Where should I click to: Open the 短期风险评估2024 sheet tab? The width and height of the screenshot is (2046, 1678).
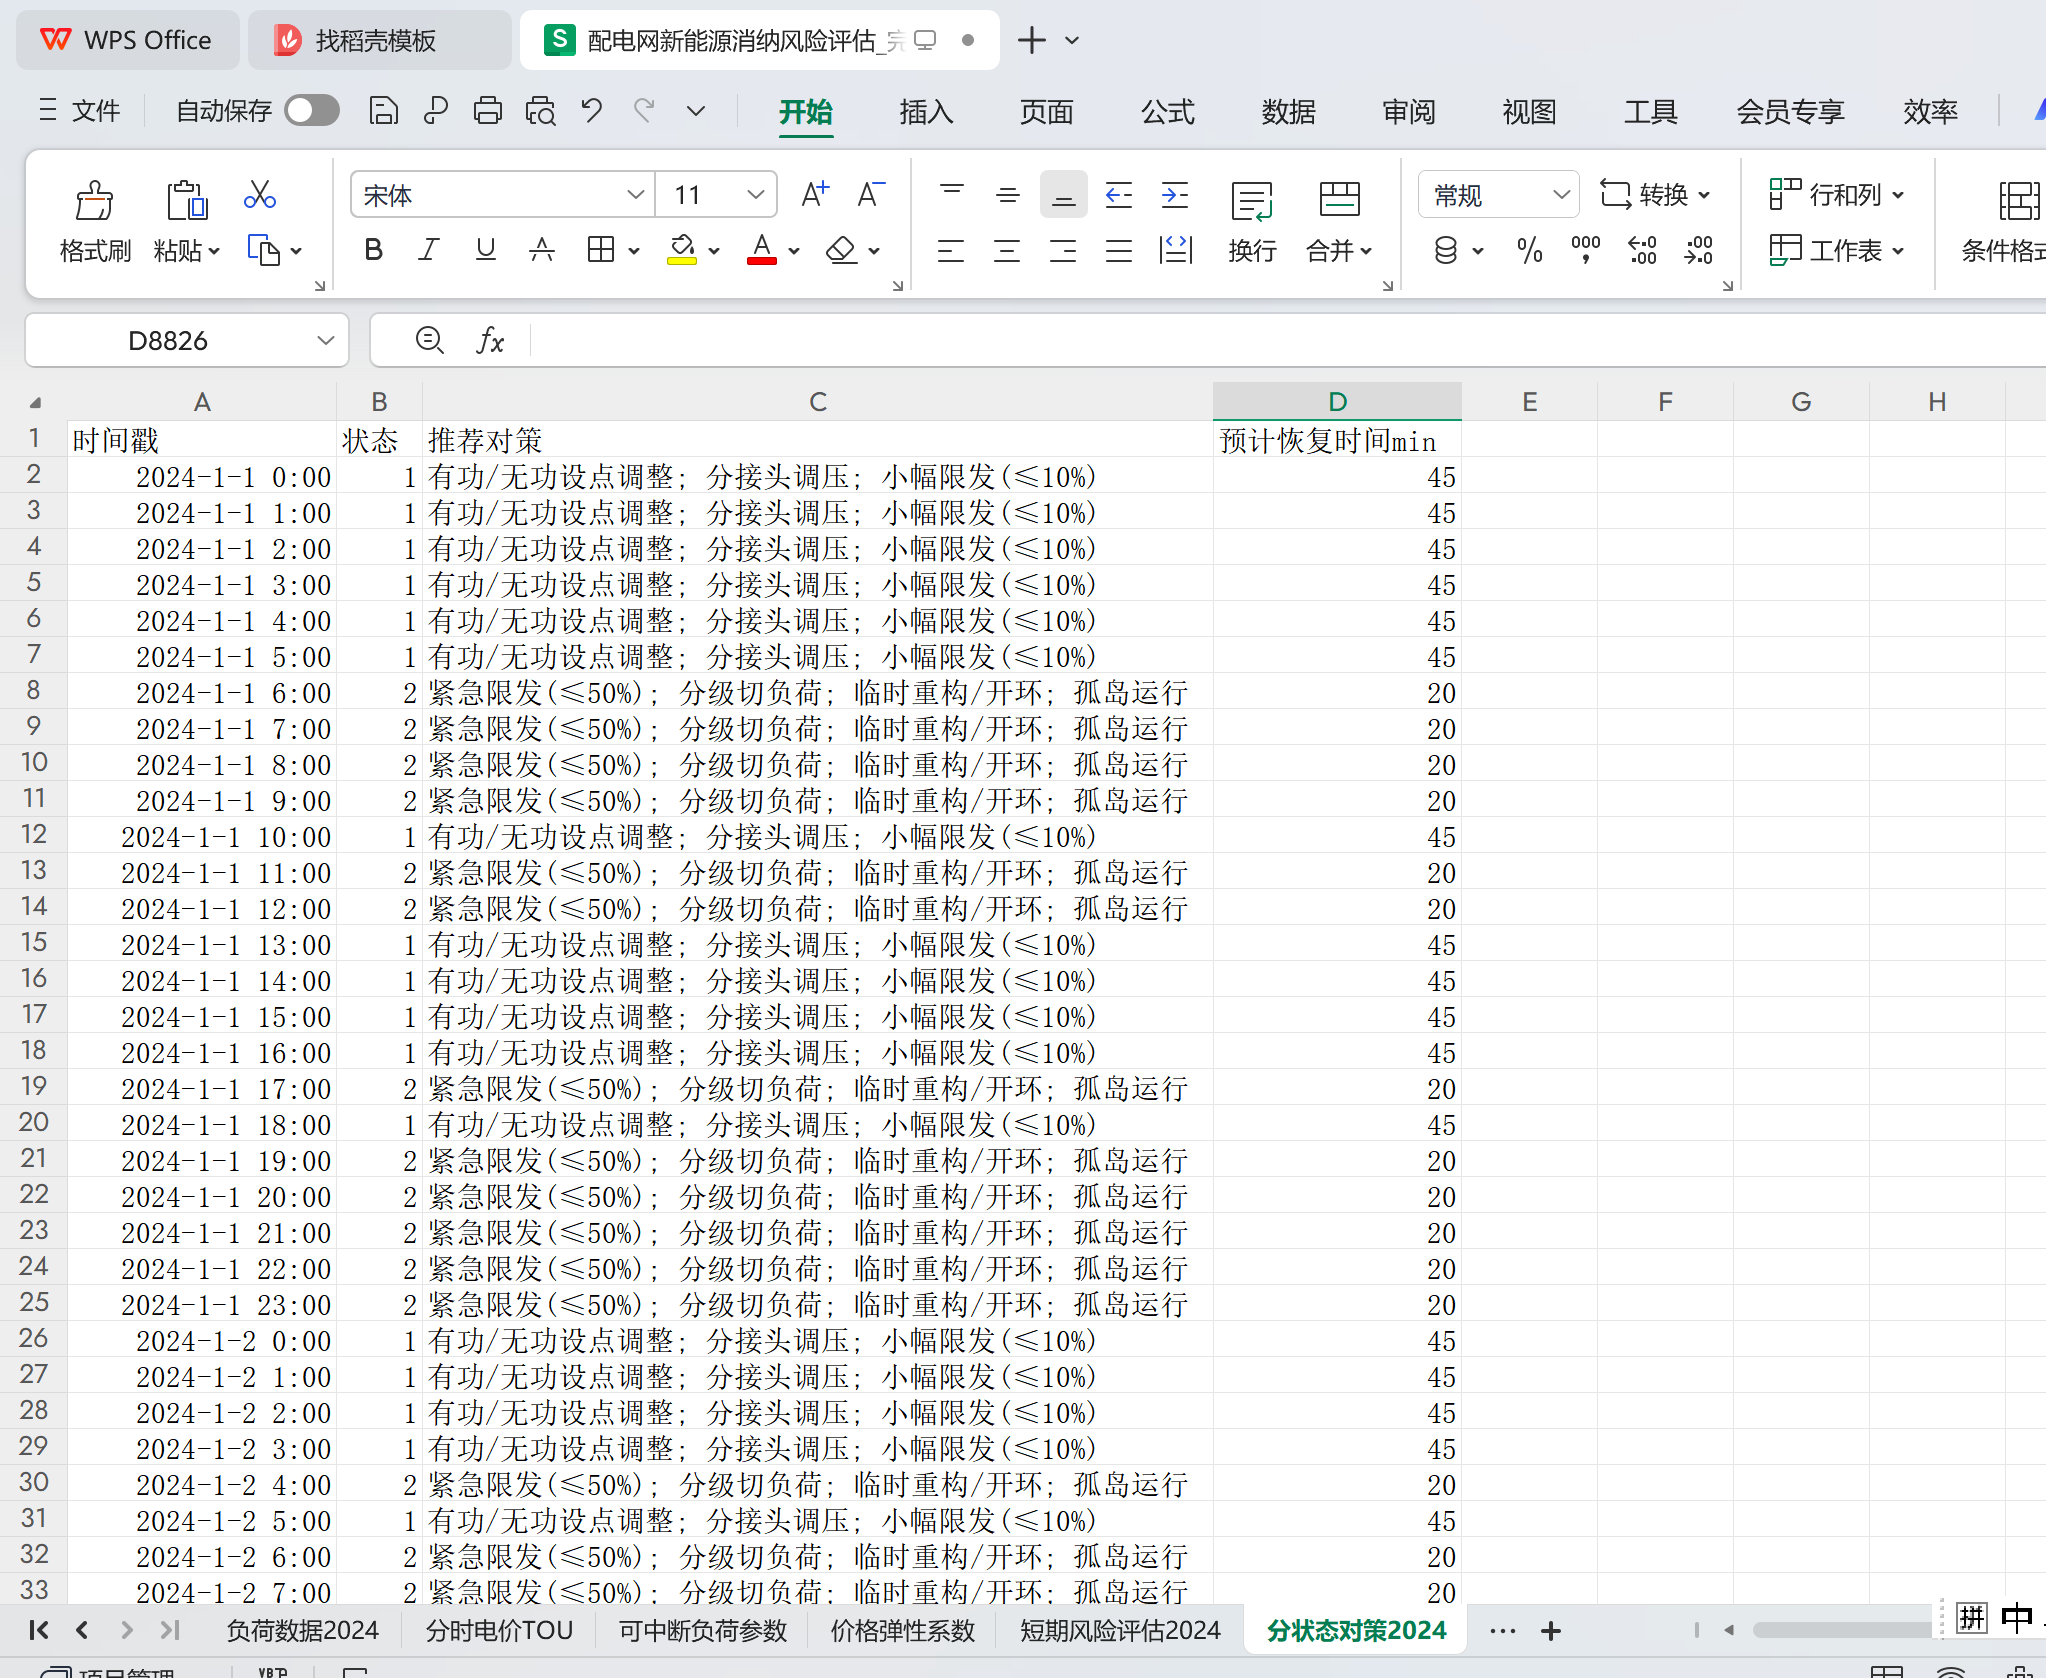pyautogui.click(x=1119, y=1630)
